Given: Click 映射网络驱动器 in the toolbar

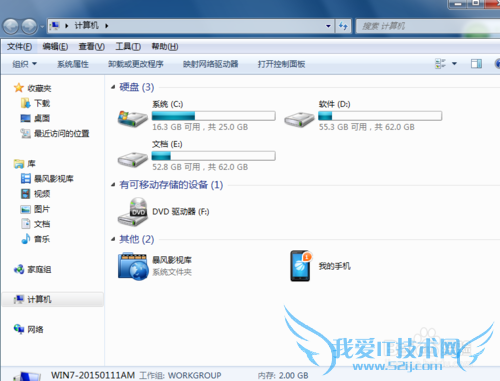Looking at the screenshot, I should click(210, 64).
